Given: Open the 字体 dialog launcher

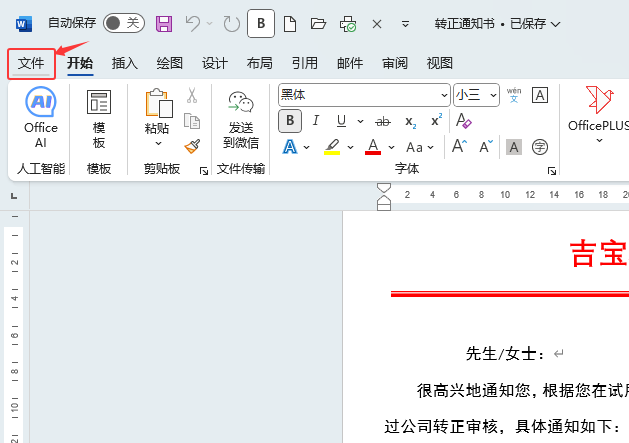Looking at the screenshot, I should (552, 171).
